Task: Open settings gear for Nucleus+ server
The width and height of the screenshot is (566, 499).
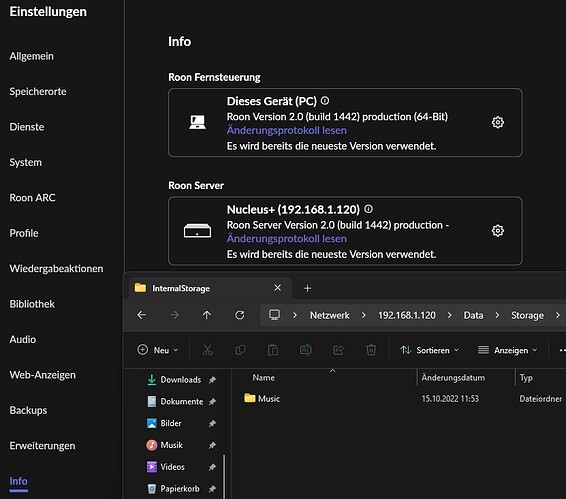Action: pyautogui.click(x=497, y=231)
